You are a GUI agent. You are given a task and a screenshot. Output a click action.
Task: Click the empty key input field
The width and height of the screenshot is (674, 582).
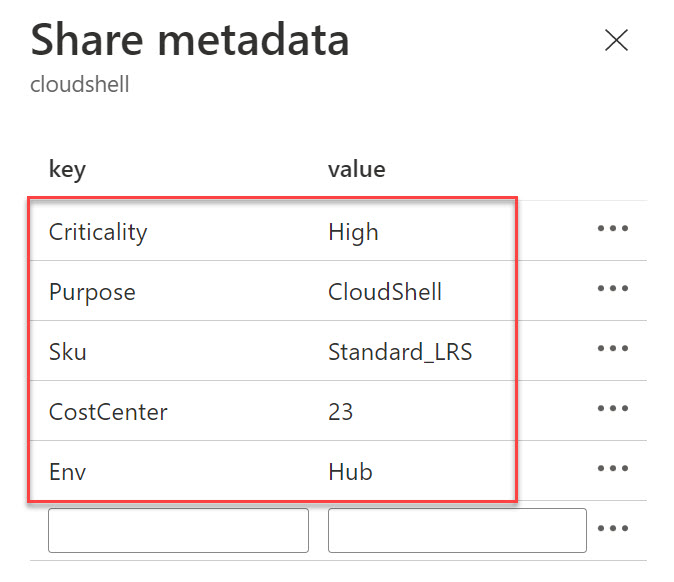[x=178, y=530]
